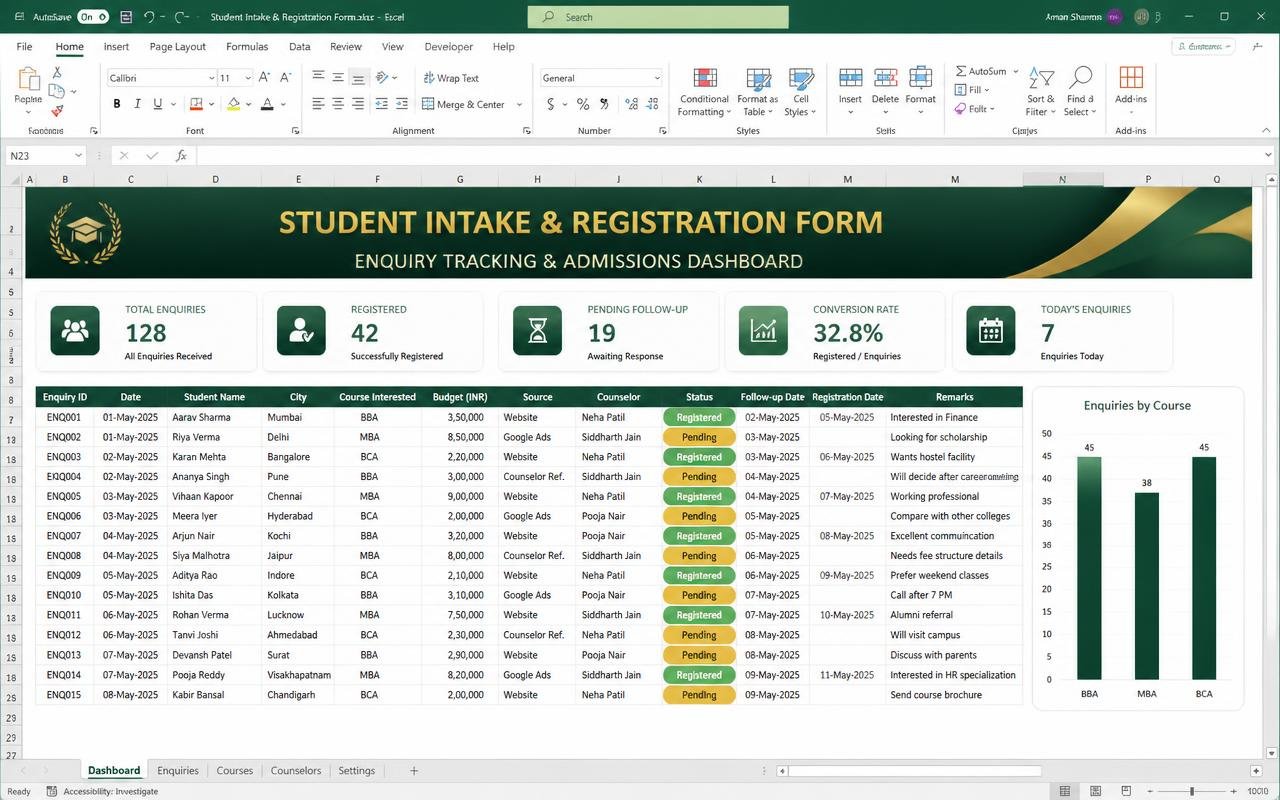Screen dimensions: 1280x800
Task: Open the General number format dropdown
Action: [x=657, y=78]
